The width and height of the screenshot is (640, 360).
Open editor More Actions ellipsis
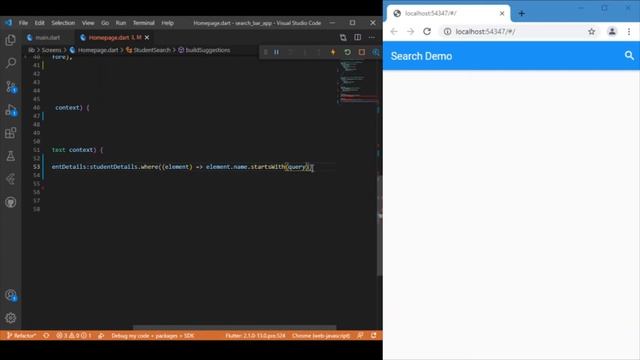pos(371,38)
